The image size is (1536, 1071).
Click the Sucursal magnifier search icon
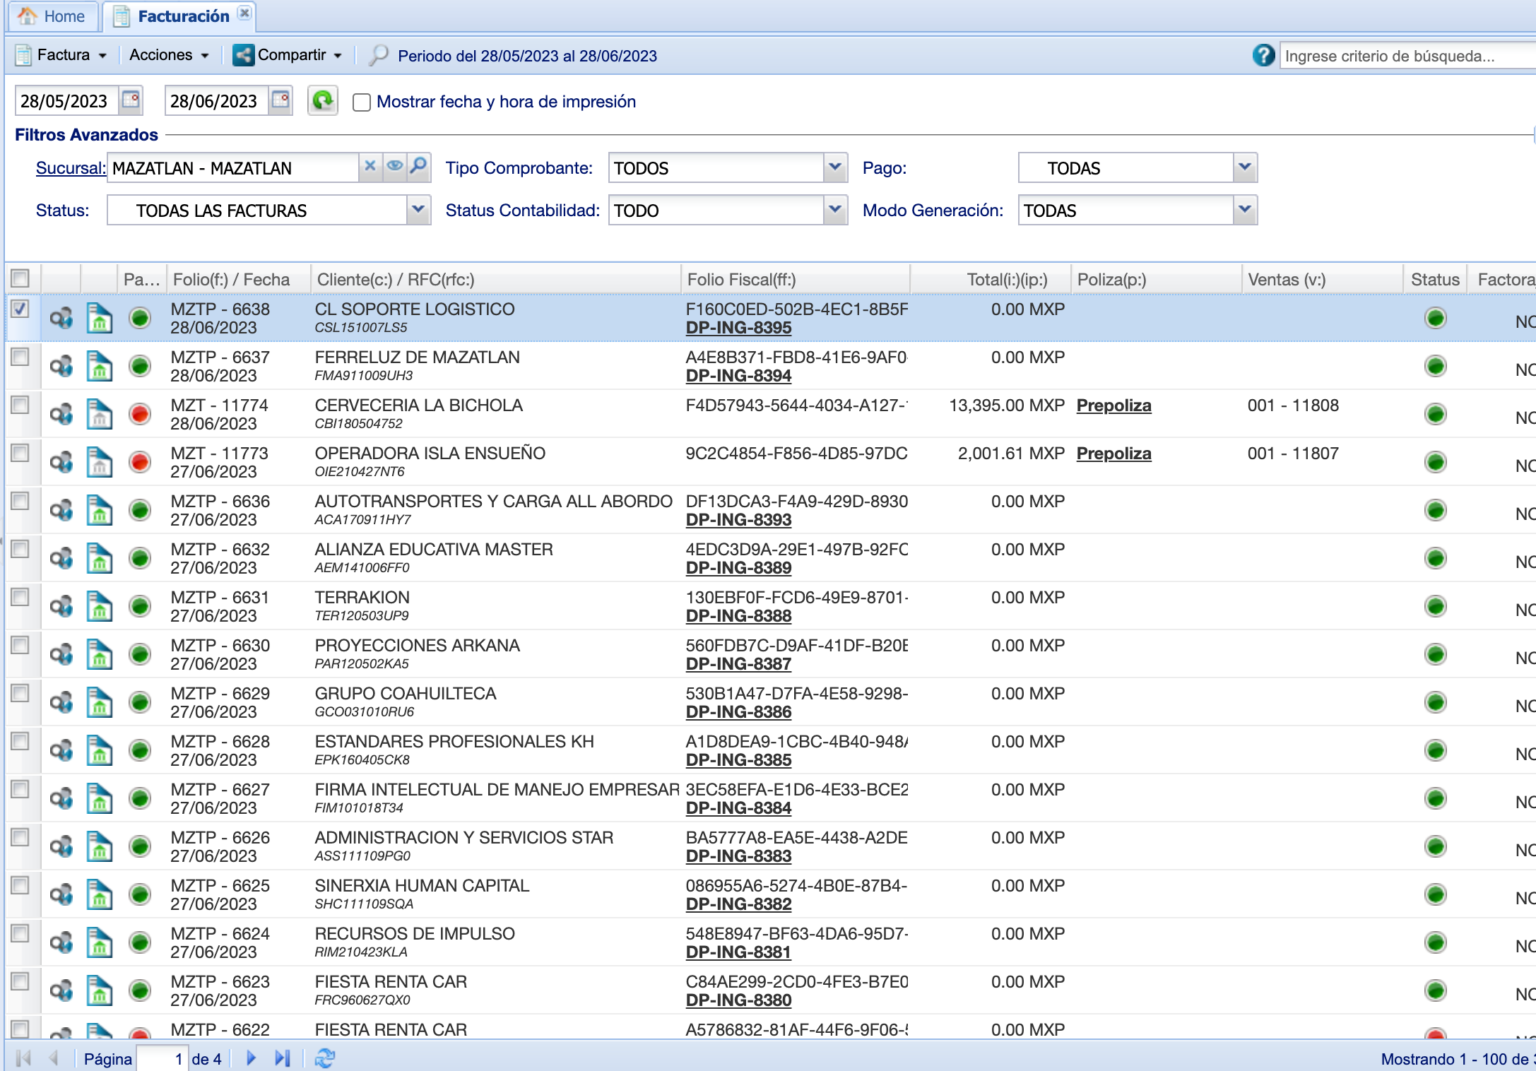tap(419, 167)
